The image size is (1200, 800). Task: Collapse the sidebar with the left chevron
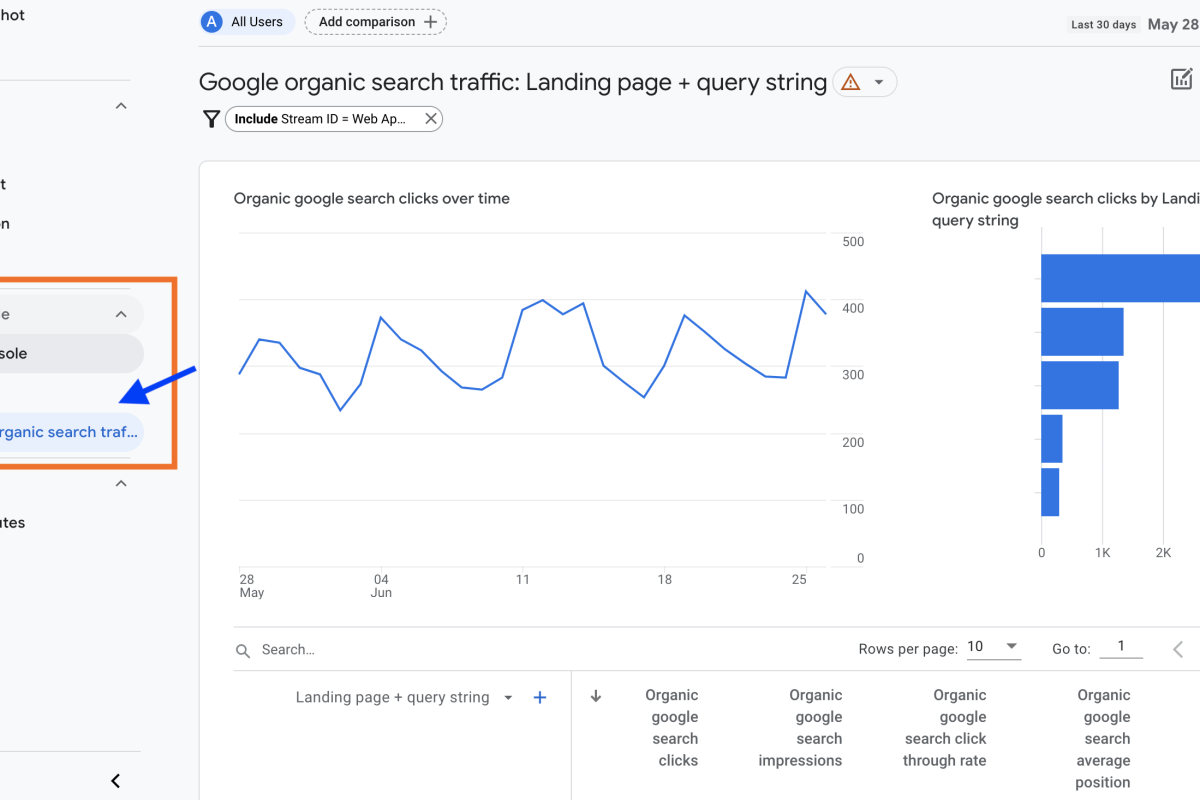[116, 781]
